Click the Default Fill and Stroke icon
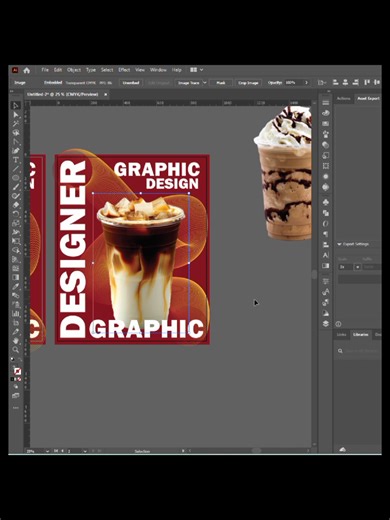Viewport: 390px width, 520px height. [x=13, y=360]
